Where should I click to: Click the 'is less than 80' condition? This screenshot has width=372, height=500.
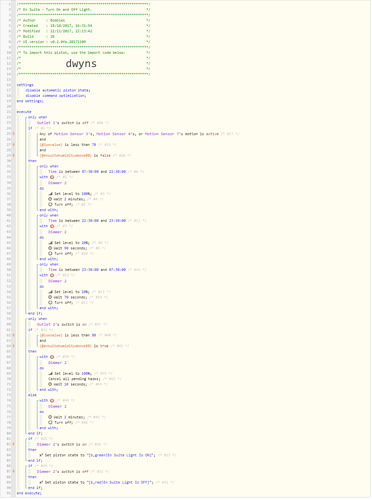coord(68,335)
